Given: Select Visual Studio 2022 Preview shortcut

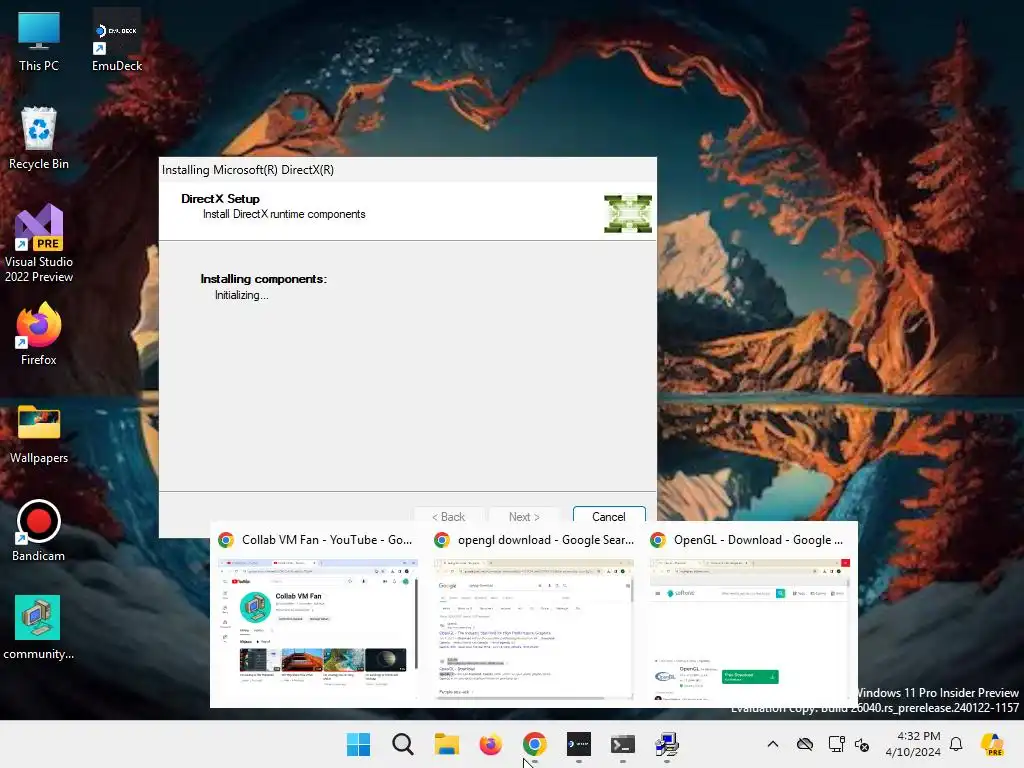Looking at the screenshot, I should point(39,243).
